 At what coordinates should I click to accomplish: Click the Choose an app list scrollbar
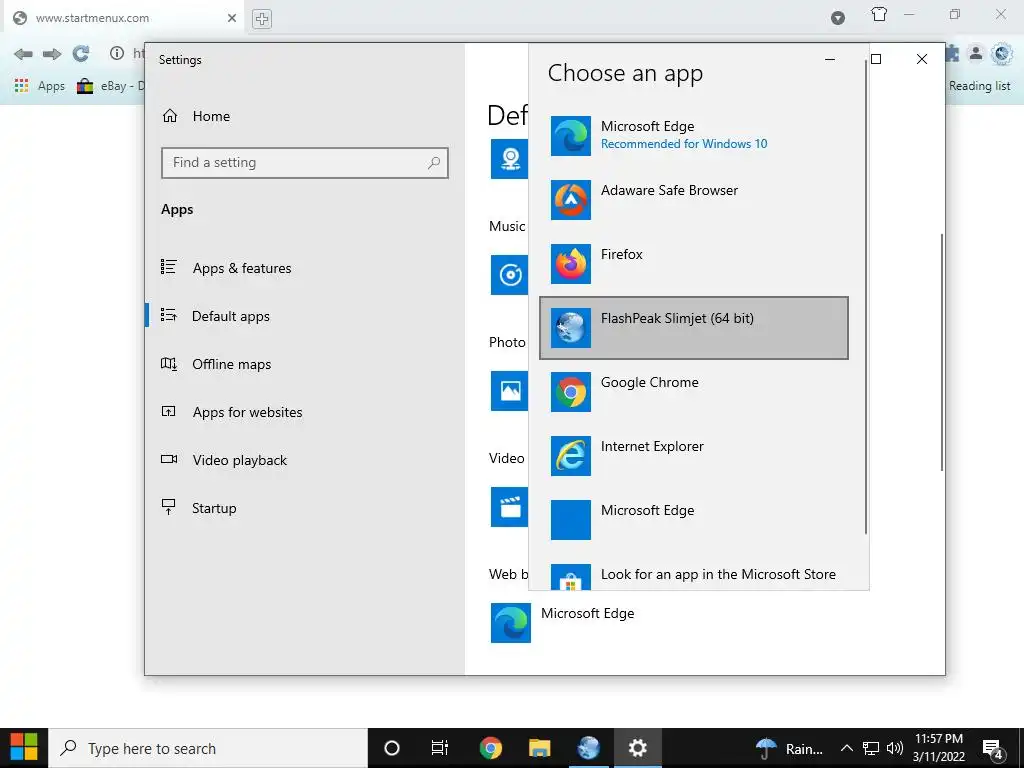pos(866,297)
